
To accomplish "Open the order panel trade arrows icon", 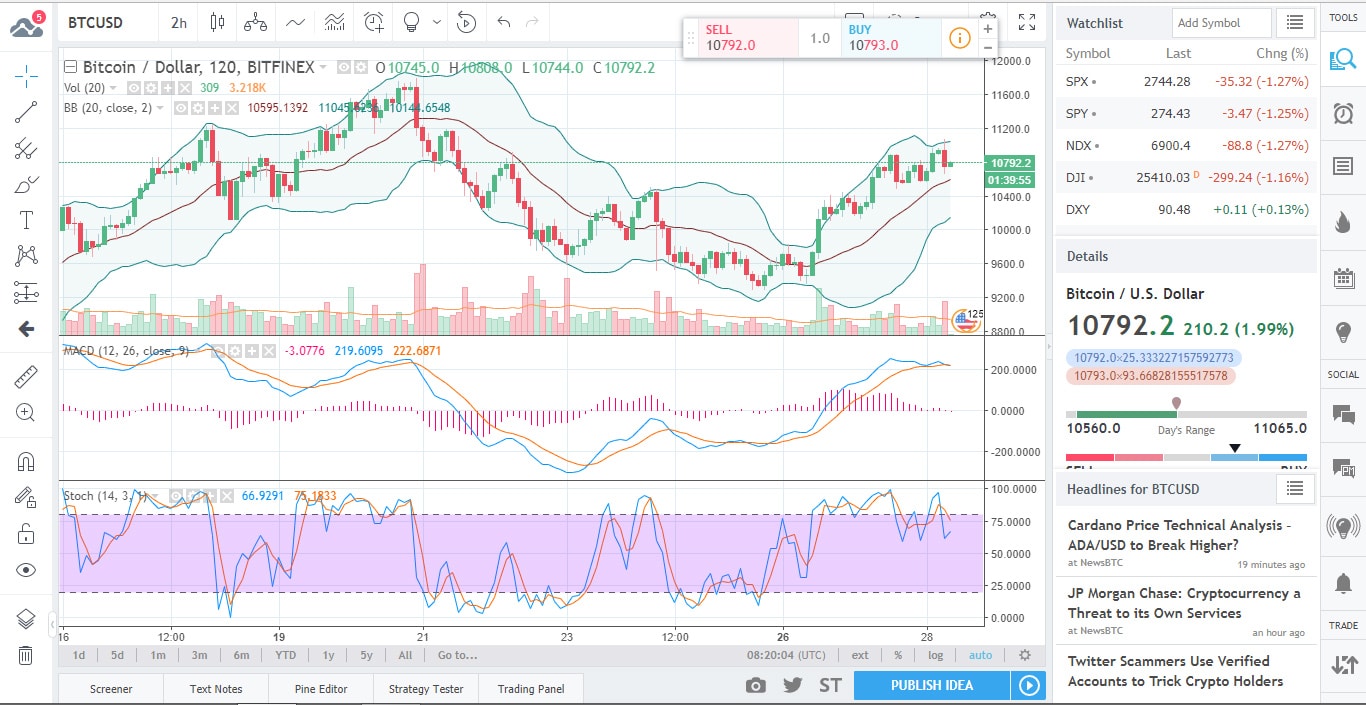I will point(1343,664).
